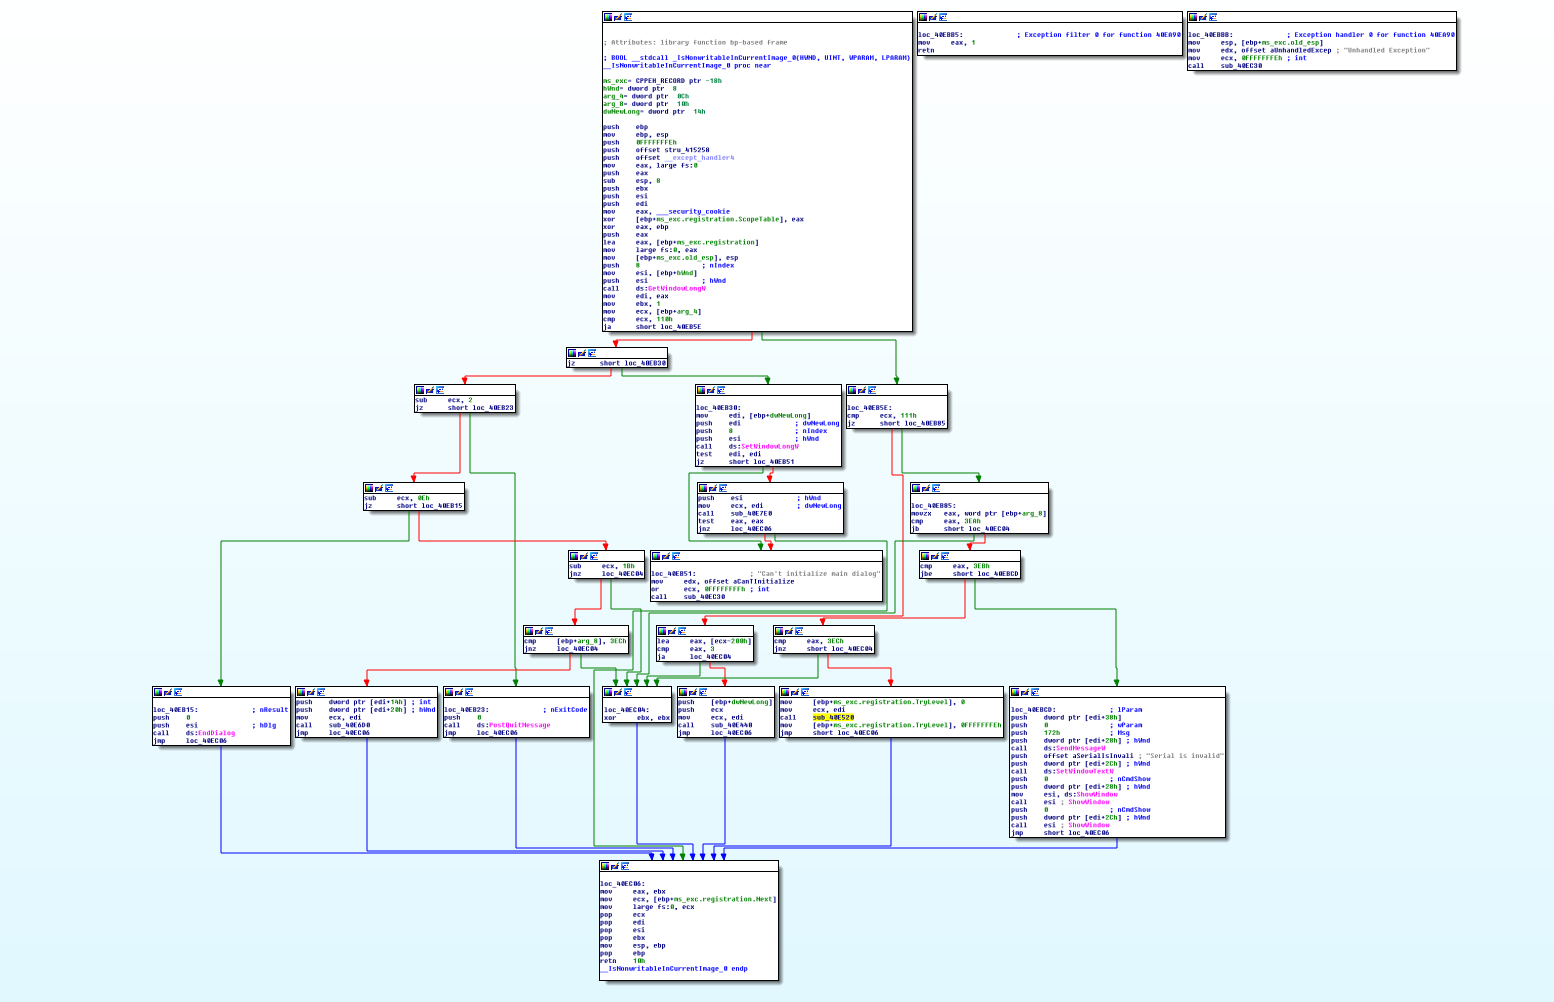This screenshot has height=1002, width=1554.
Task: Click the EndDialog import name
Action: click(216, 733)
